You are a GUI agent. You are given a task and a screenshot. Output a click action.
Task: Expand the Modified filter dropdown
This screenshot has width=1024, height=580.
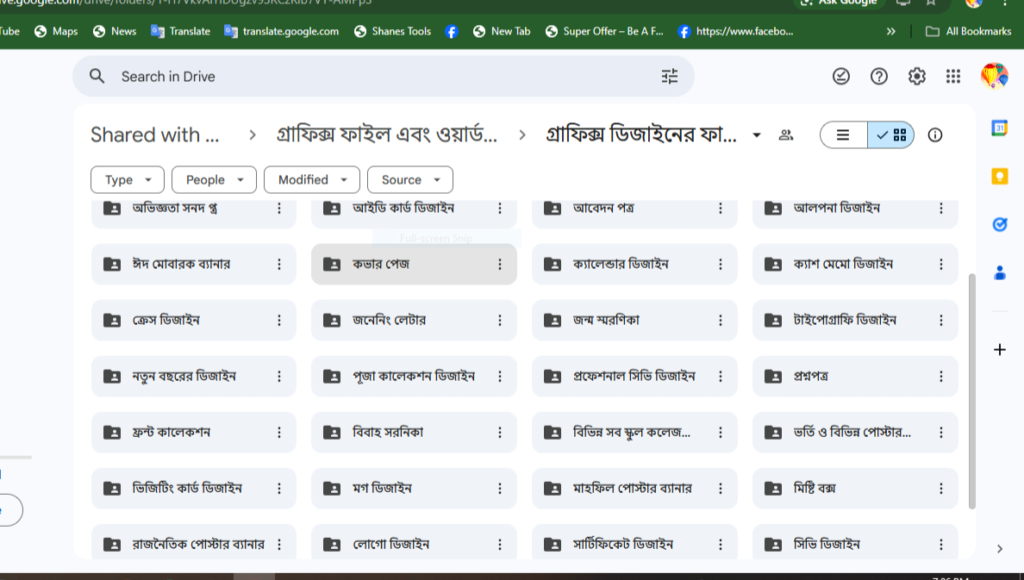(x=312, y=180)
